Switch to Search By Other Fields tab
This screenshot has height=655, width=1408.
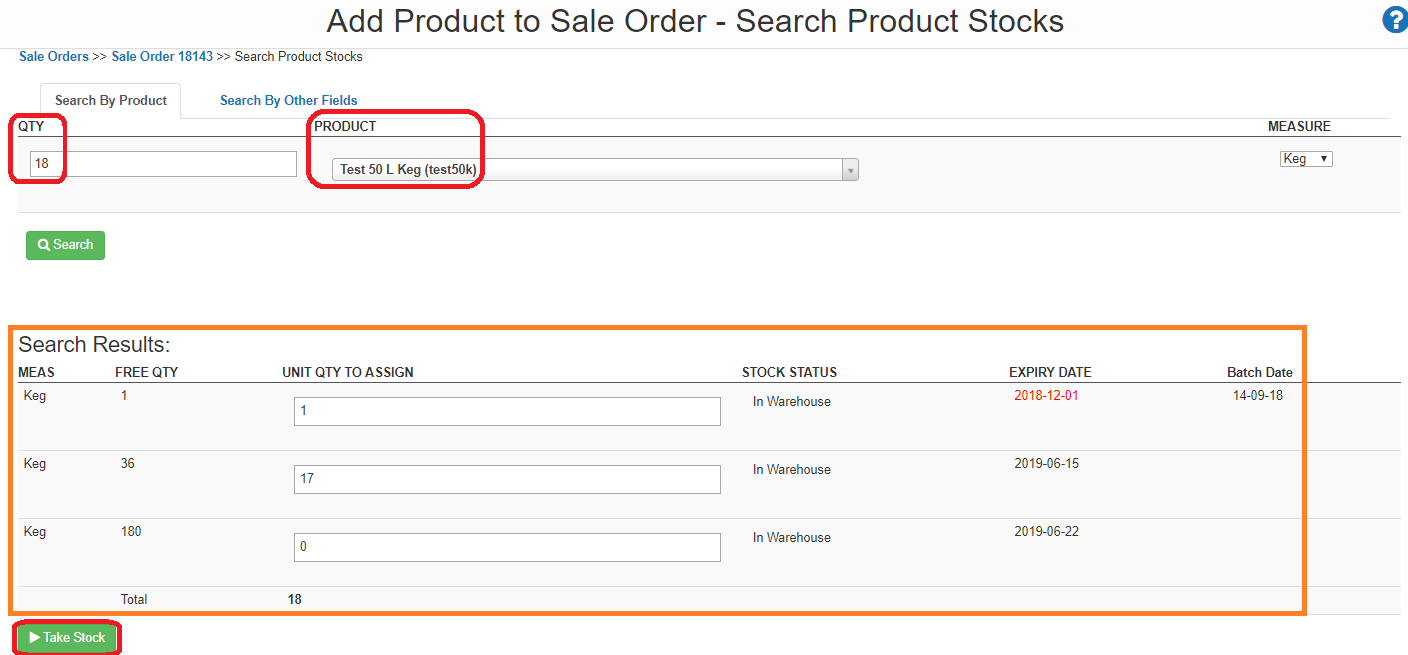(x=288, y=101)
